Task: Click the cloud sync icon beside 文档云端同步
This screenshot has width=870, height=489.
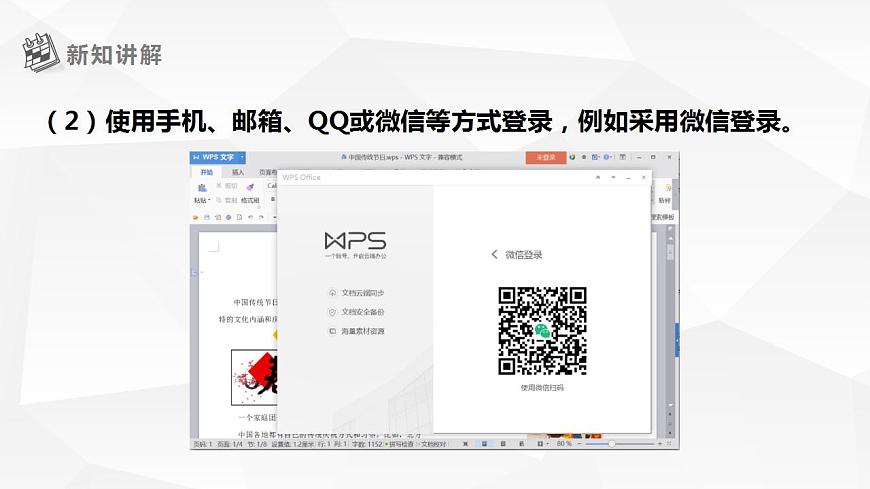Action: (332, 293)
